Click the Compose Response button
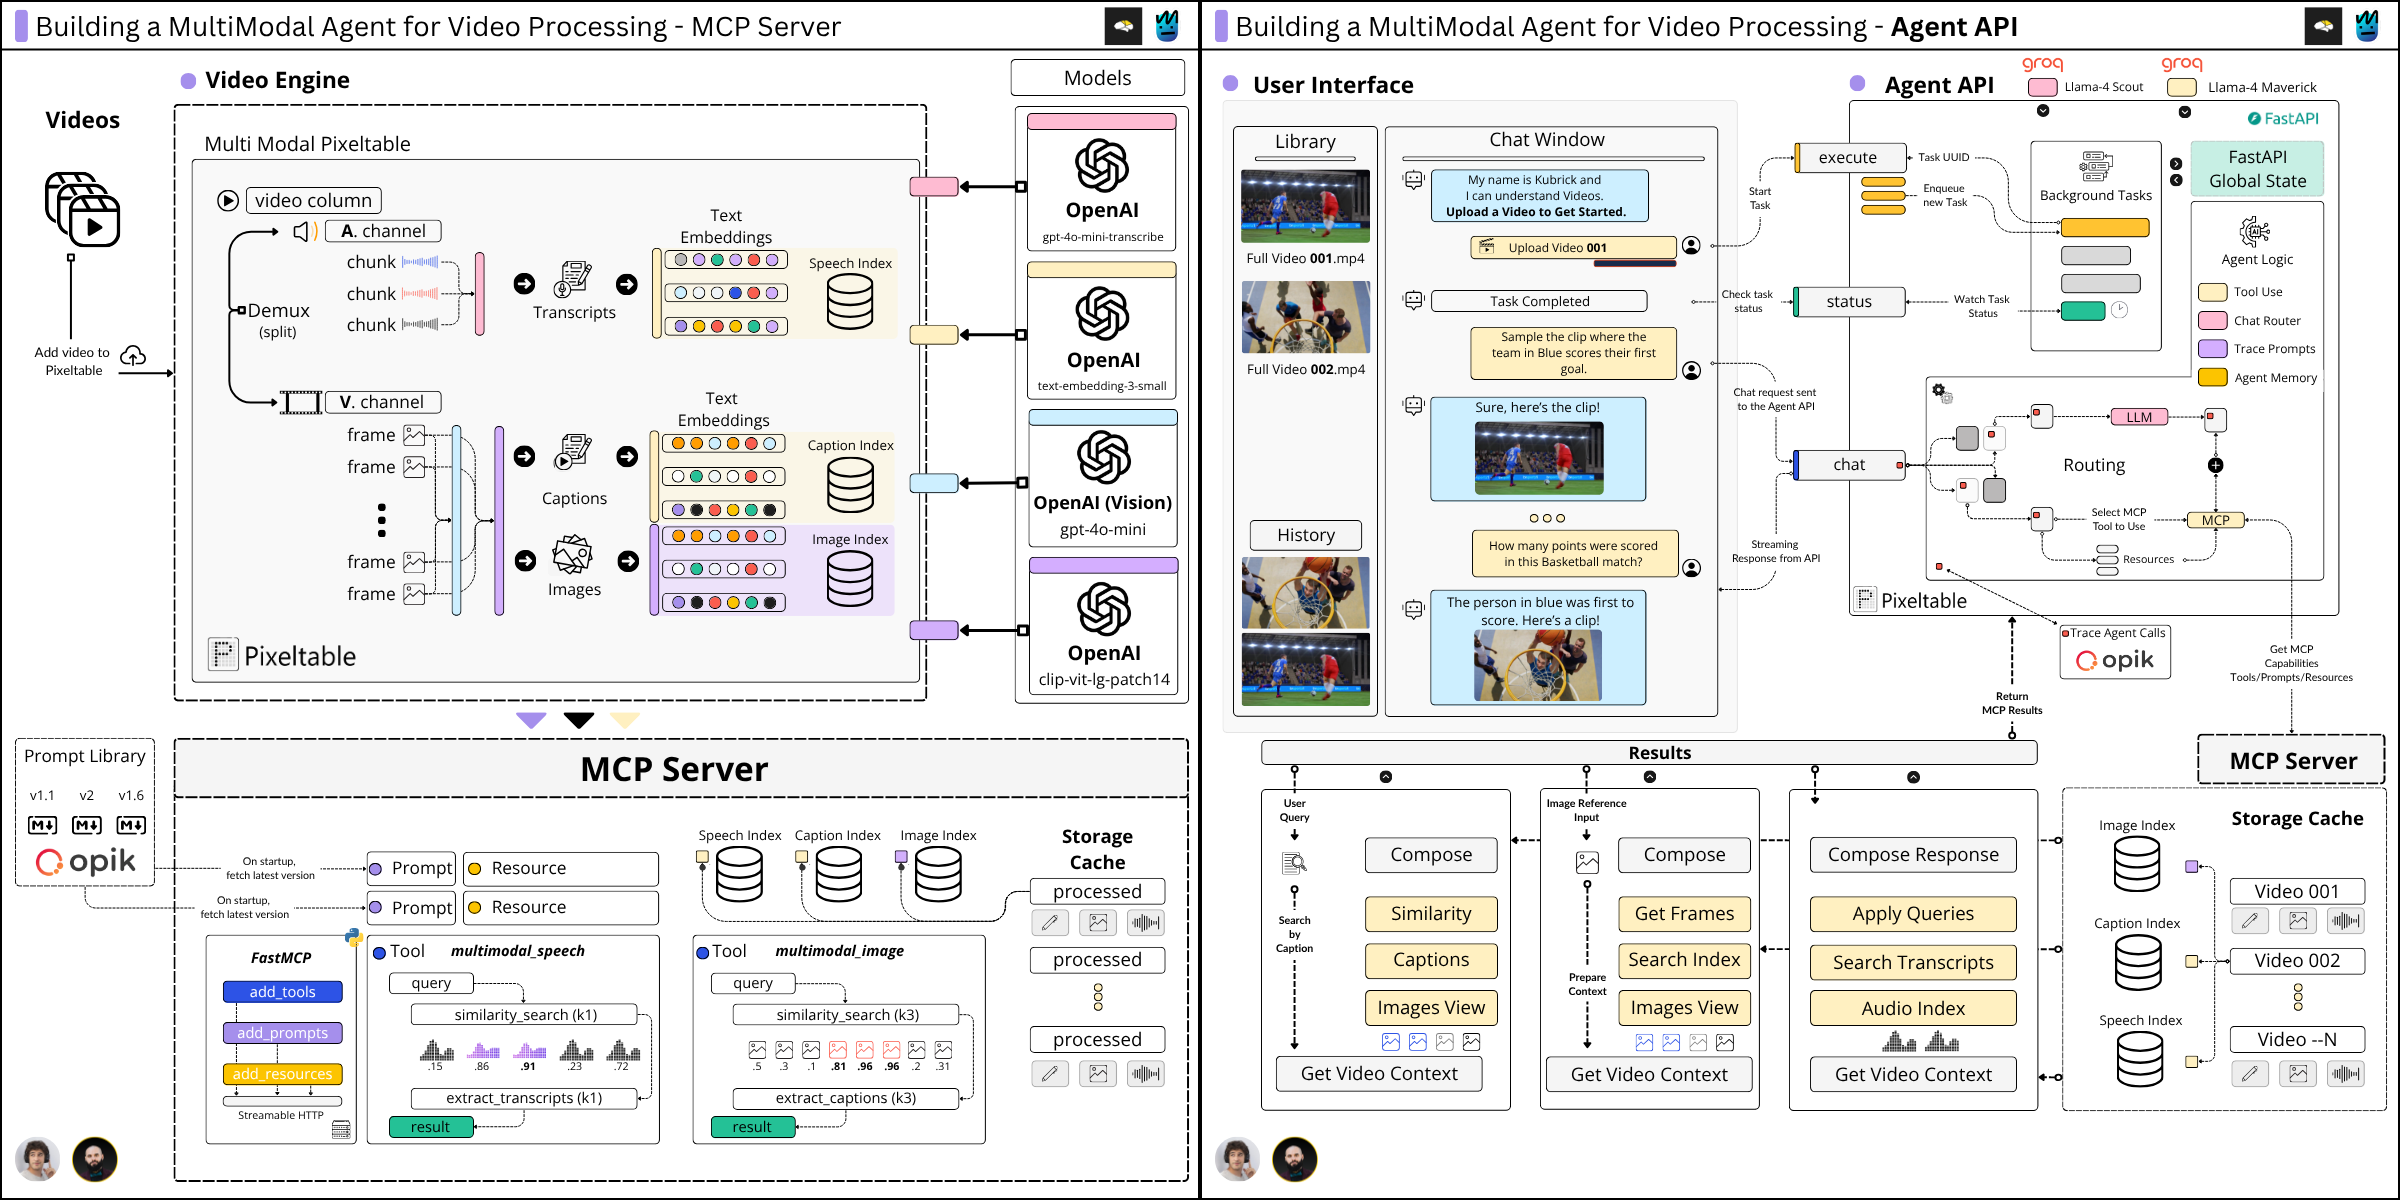The height and width of the screenshot is (1200, 2400). pos(1913,854)
